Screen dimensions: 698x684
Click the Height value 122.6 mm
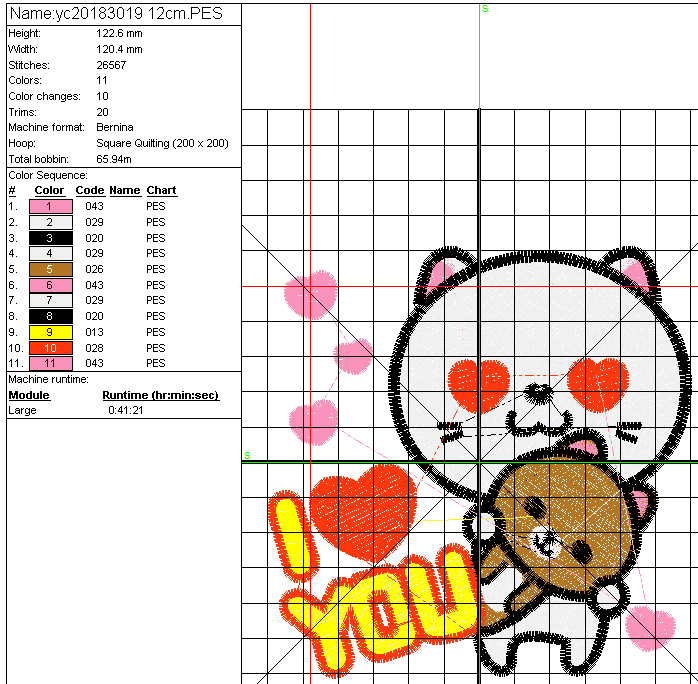pos(119,33)
